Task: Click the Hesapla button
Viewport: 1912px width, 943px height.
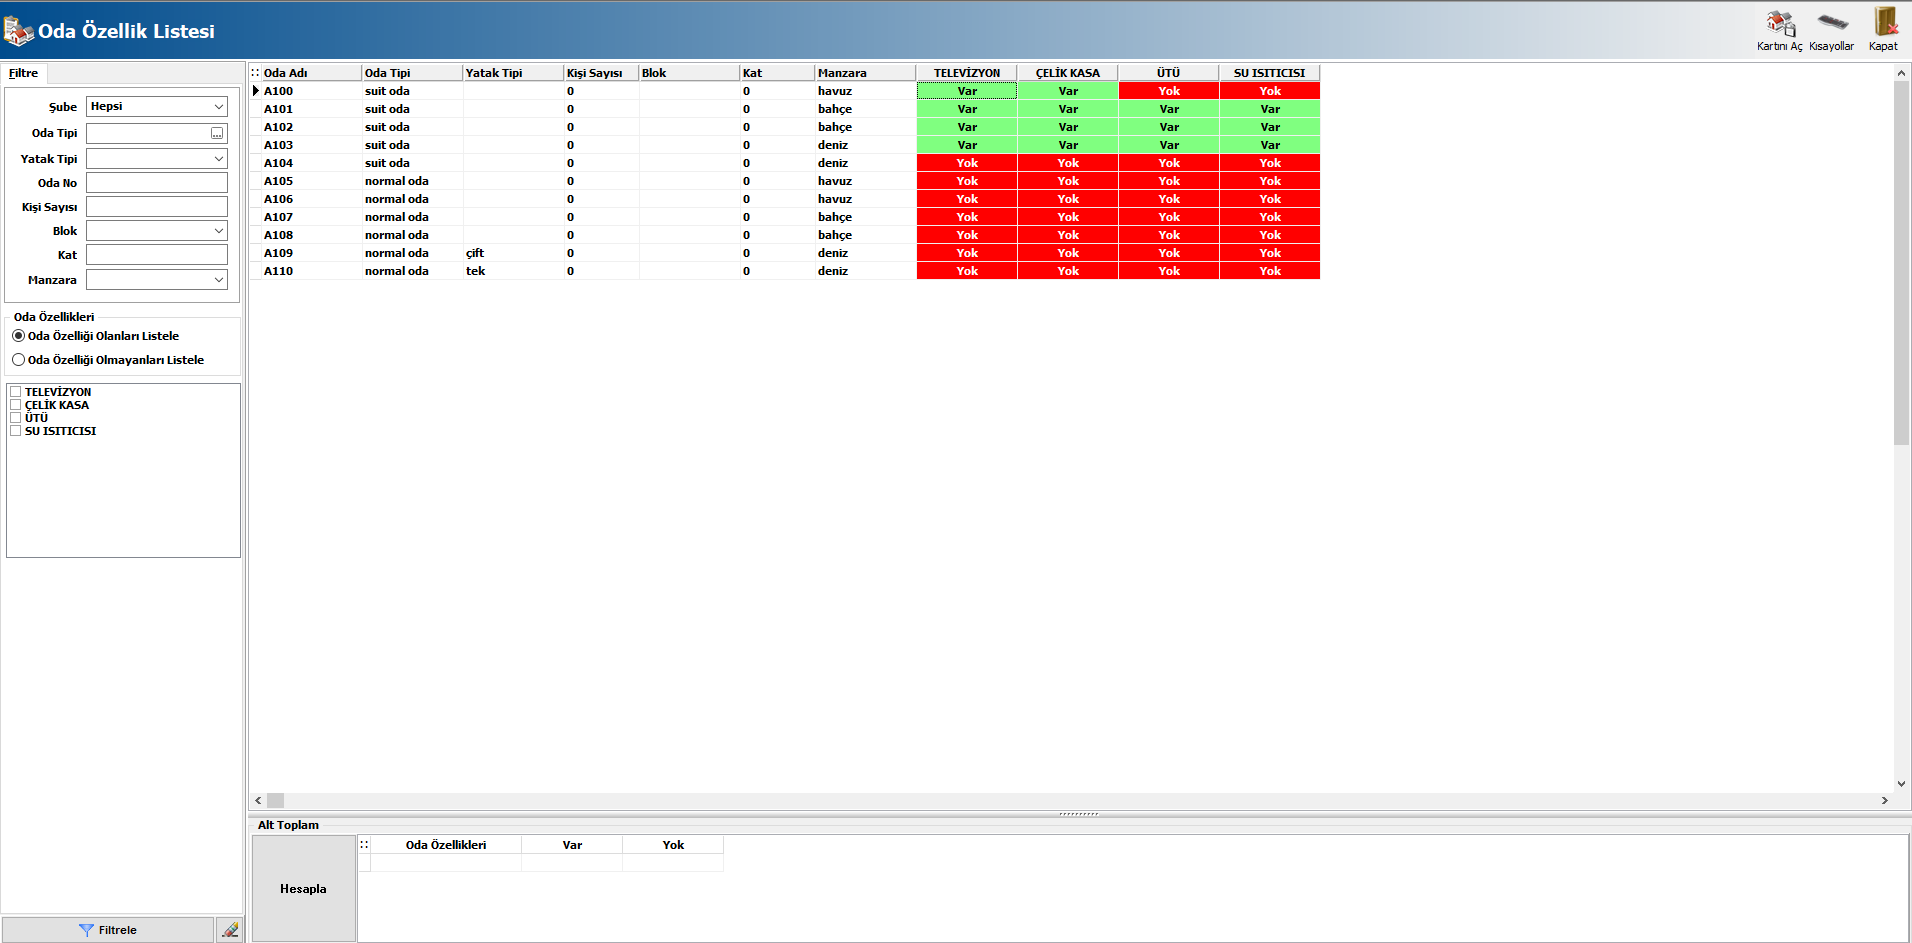Action: (303, 889)
